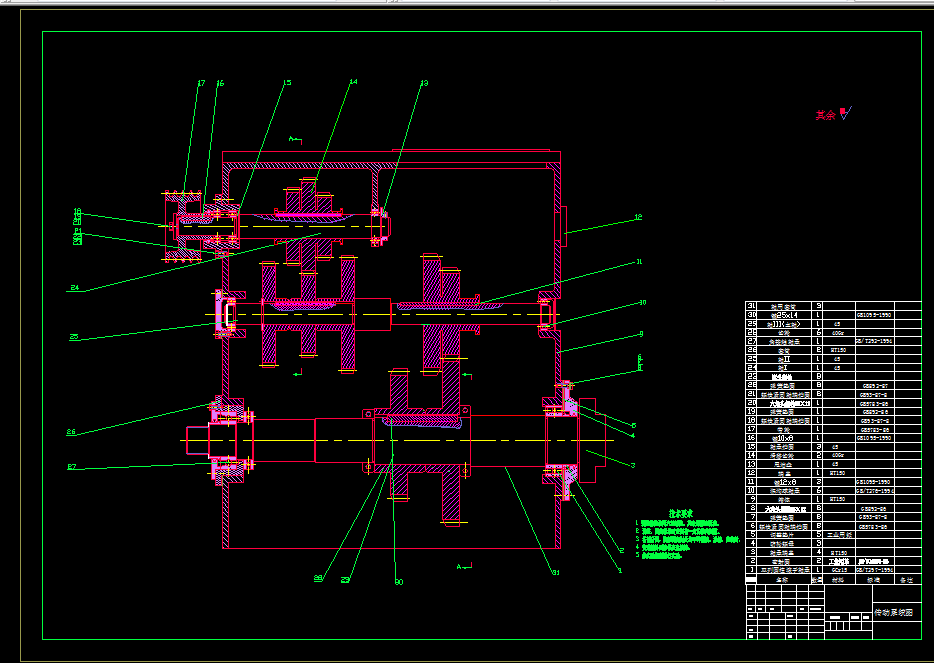Click balloon callout 12 right of the housing
The height and width of the screenshot is (663, 934).
click(x=639, y=217)
